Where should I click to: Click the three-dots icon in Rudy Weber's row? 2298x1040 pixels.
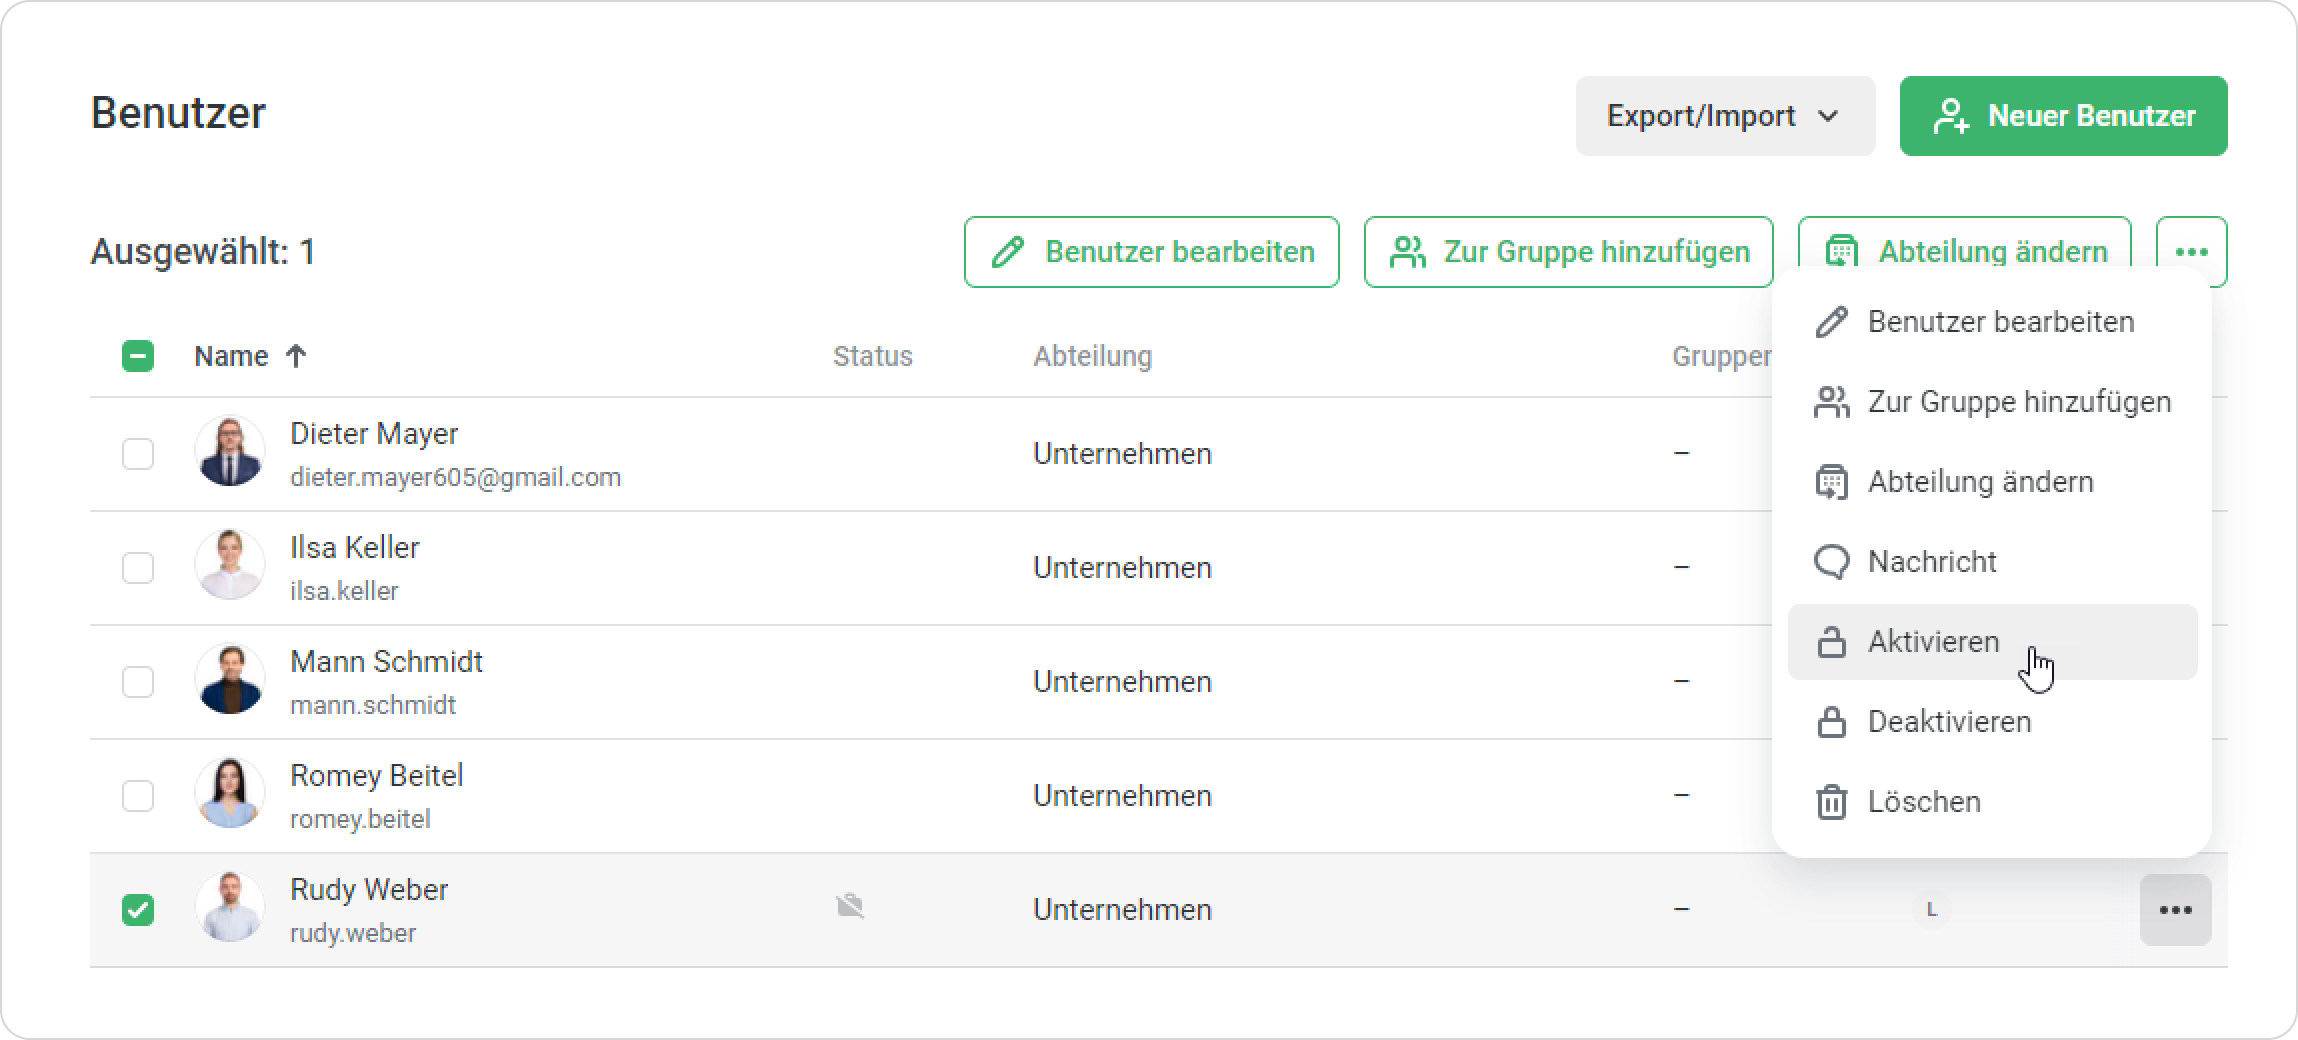2175,910
